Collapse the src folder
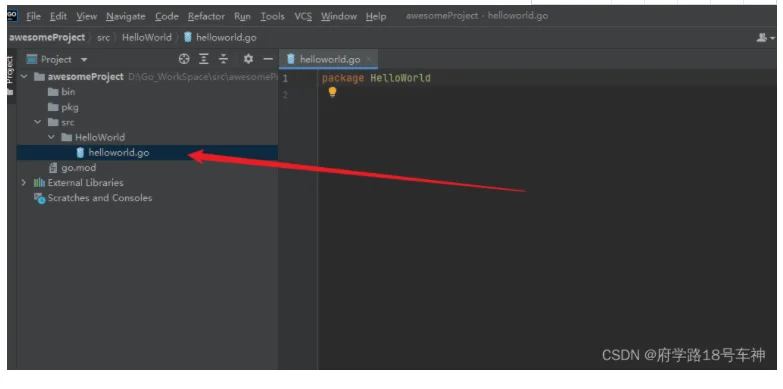Image resolution: width=783 pixels, height=389 pixels. click(x=37, y=122)
